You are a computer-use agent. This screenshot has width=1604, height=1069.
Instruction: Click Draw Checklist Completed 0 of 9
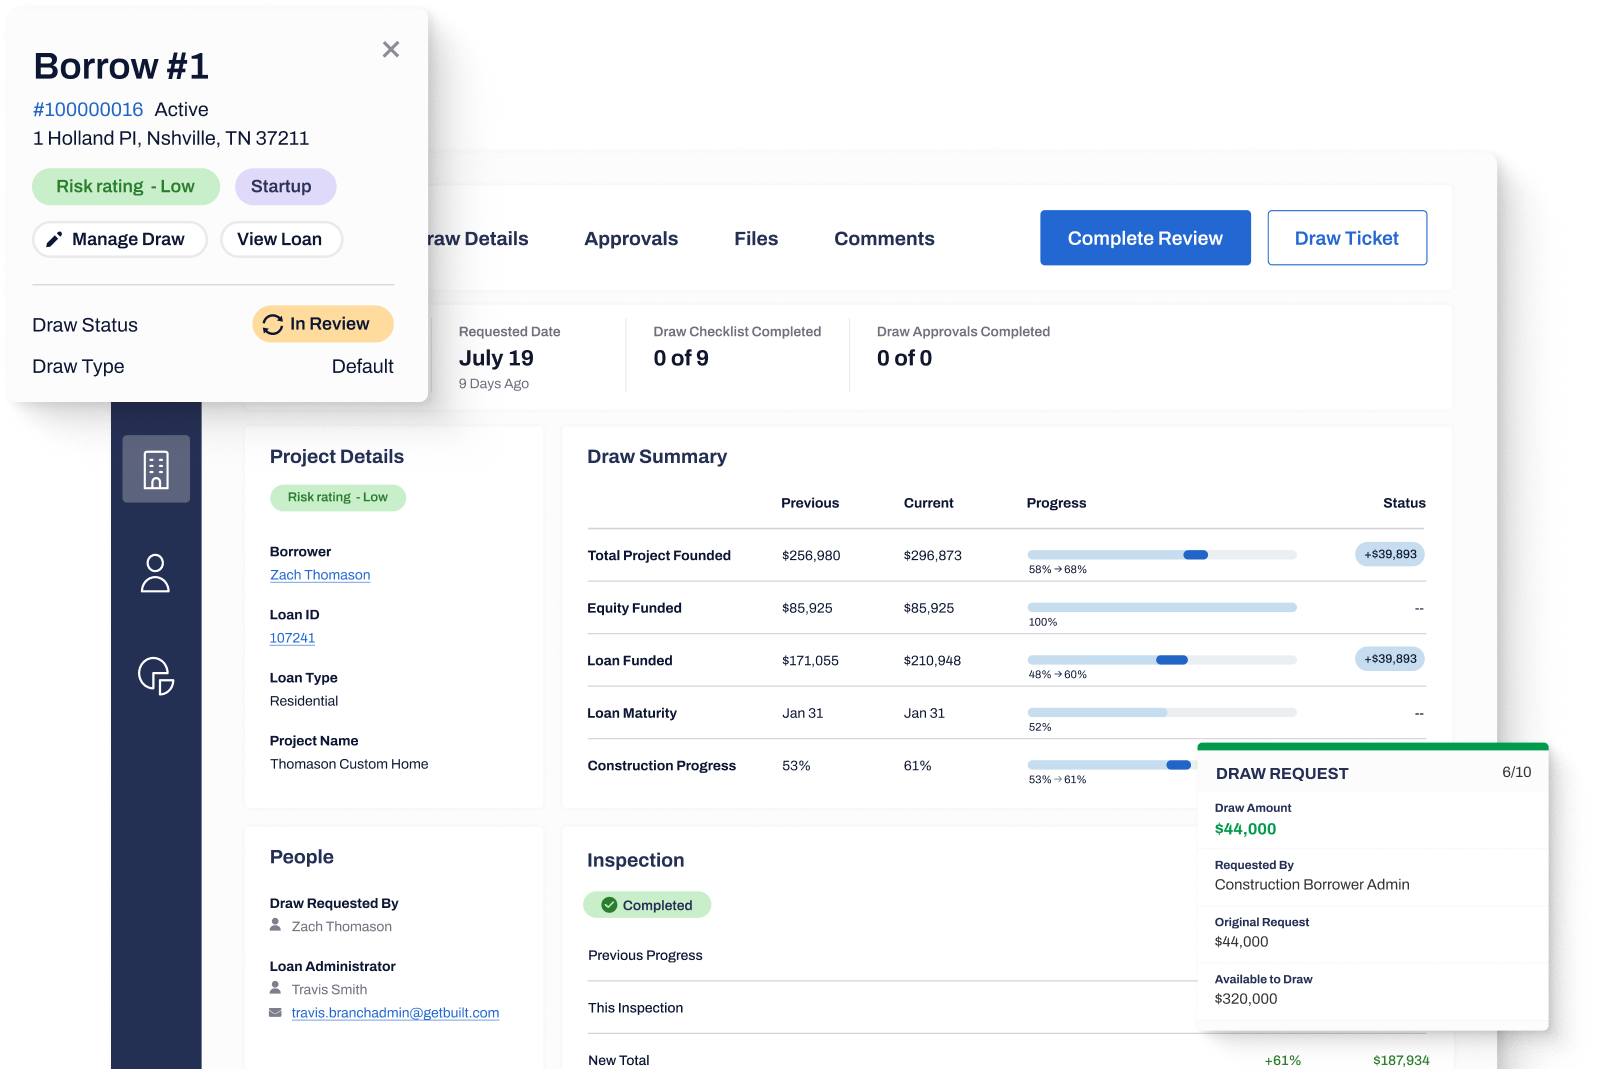(x=681, y=358)
